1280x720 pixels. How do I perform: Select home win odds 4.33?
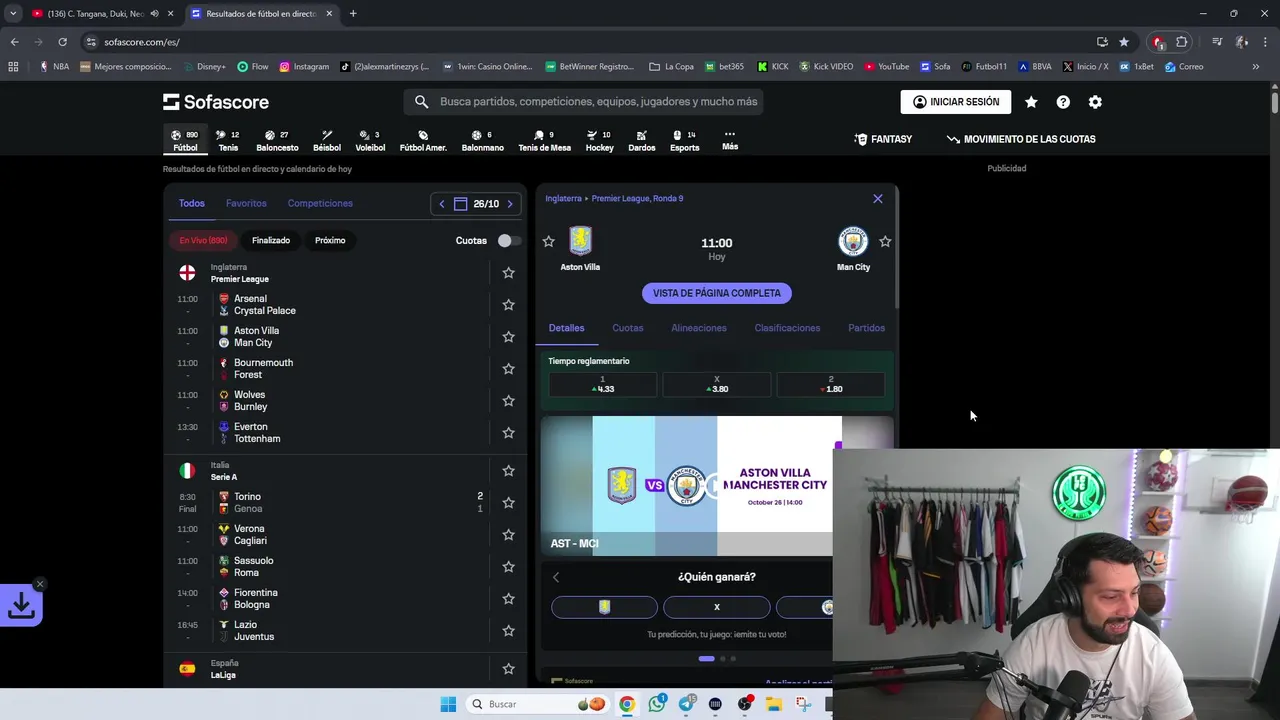click(603, 385)
